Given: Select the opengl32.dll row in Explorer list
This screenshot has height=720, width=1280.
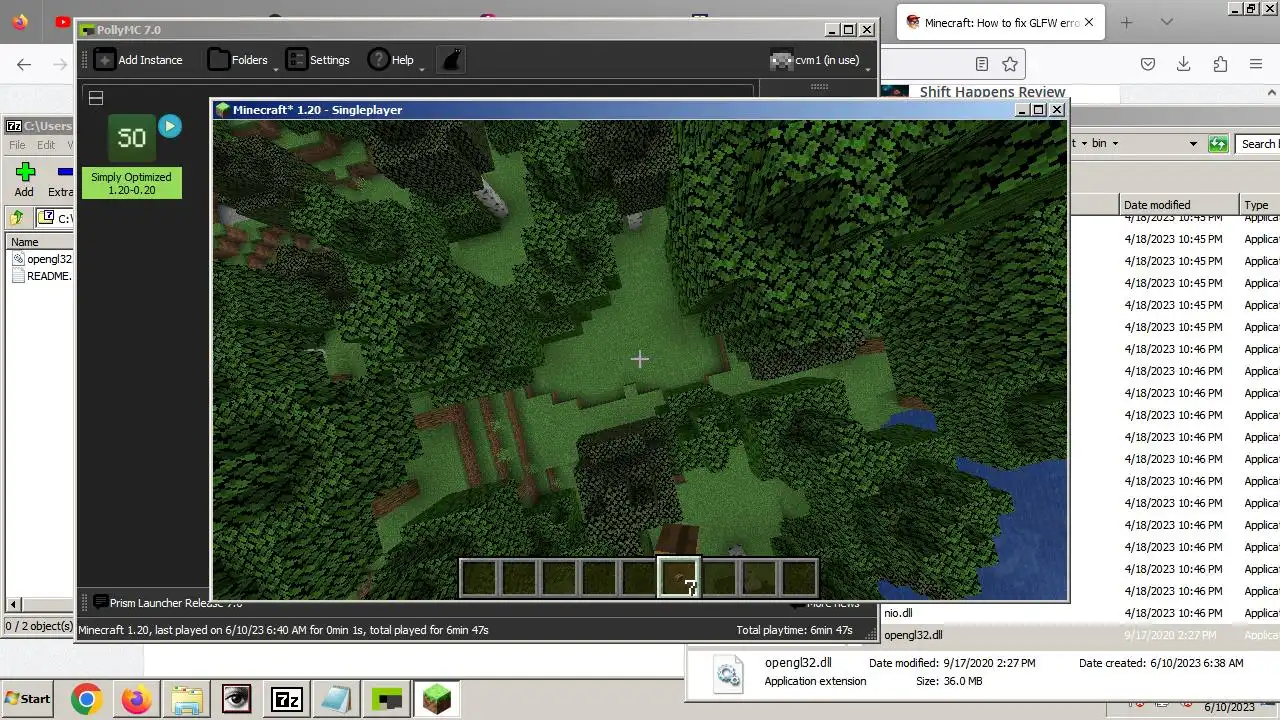Looking at the screenshot, I should click(1080, 635).
